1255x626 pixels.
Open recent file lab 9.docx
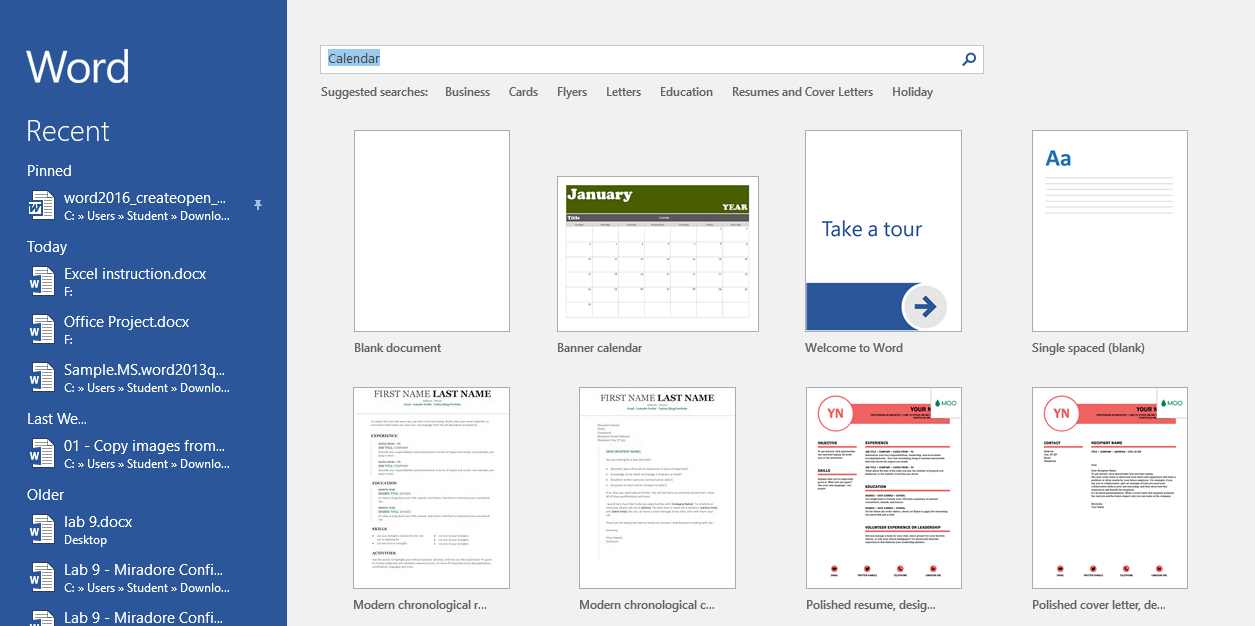pos(143,530)
